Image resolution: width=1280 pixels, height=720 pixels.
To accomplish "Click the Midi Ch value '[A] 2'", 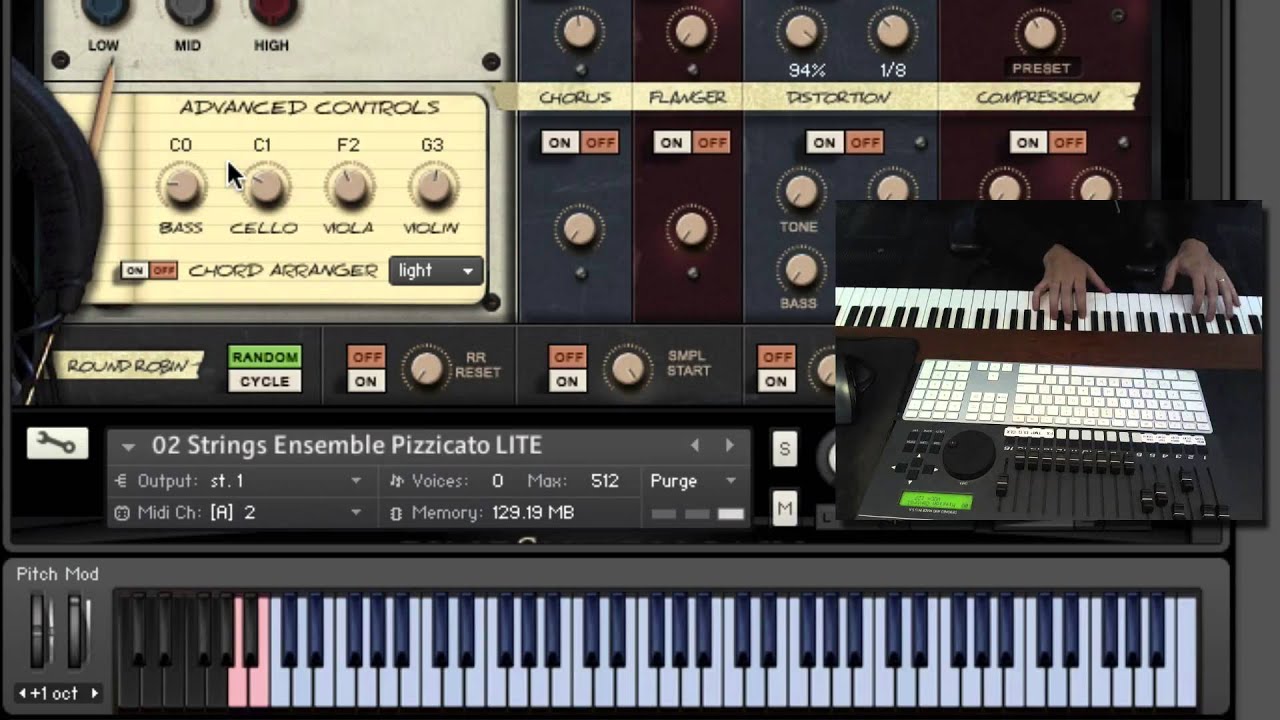I will tap(233, 513).
